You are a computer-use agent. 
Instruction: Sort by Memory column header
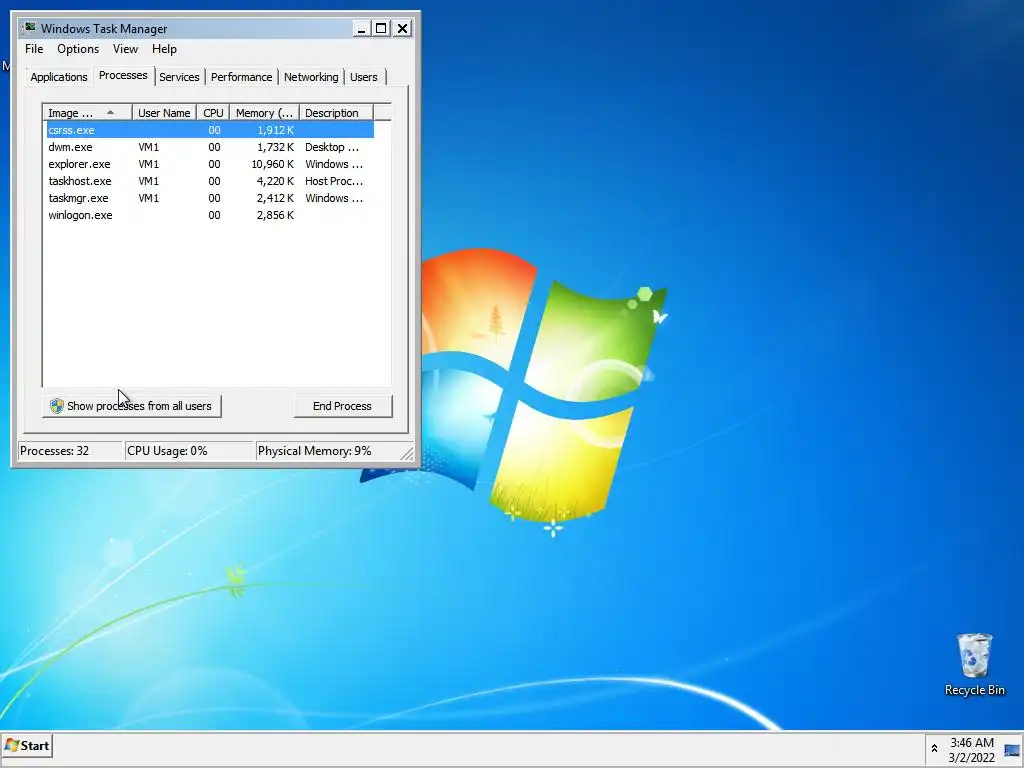tap(264, 112)
